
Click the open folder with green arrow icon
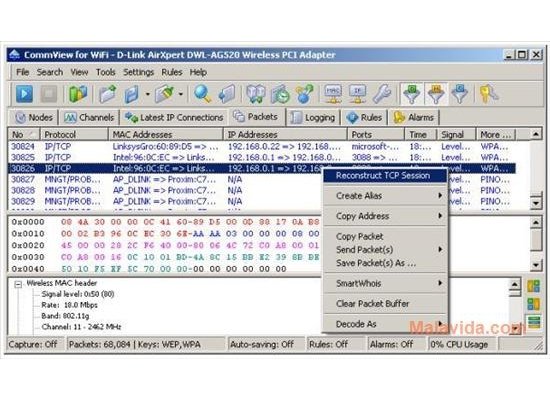pyautogui.click(x=107, y=94)
